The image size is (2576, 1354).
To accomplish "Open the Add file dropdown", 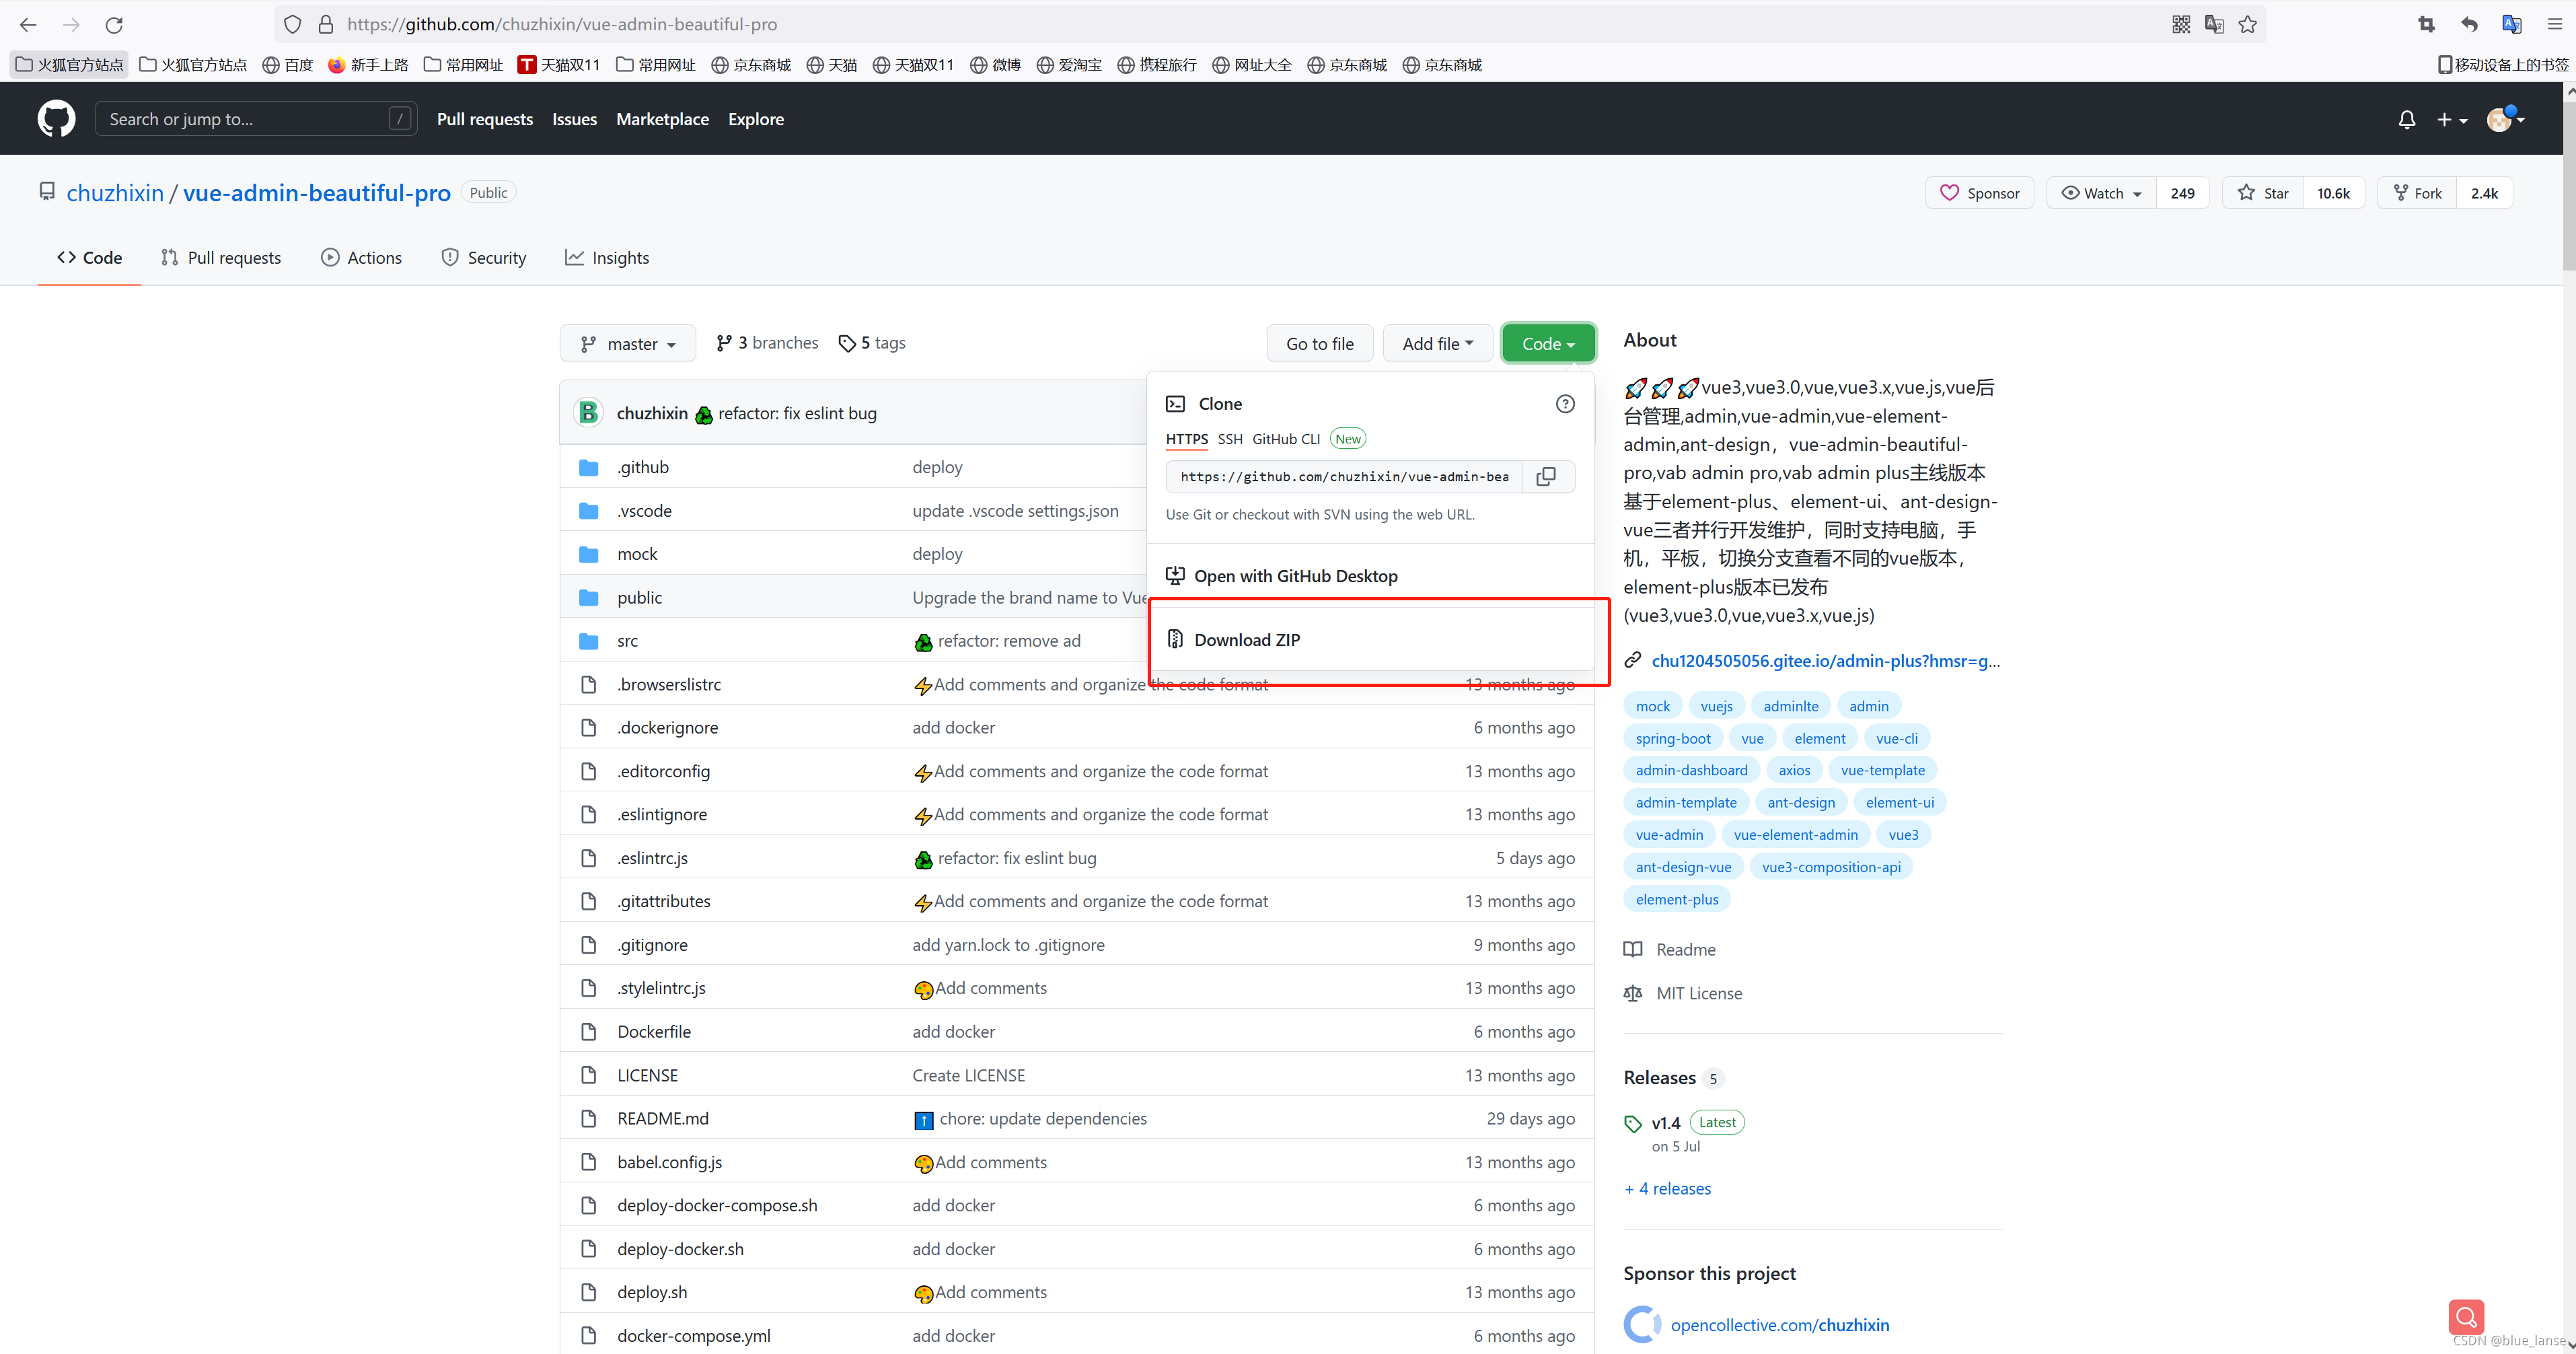I will pyautogui.click(x=1437, y=344).
